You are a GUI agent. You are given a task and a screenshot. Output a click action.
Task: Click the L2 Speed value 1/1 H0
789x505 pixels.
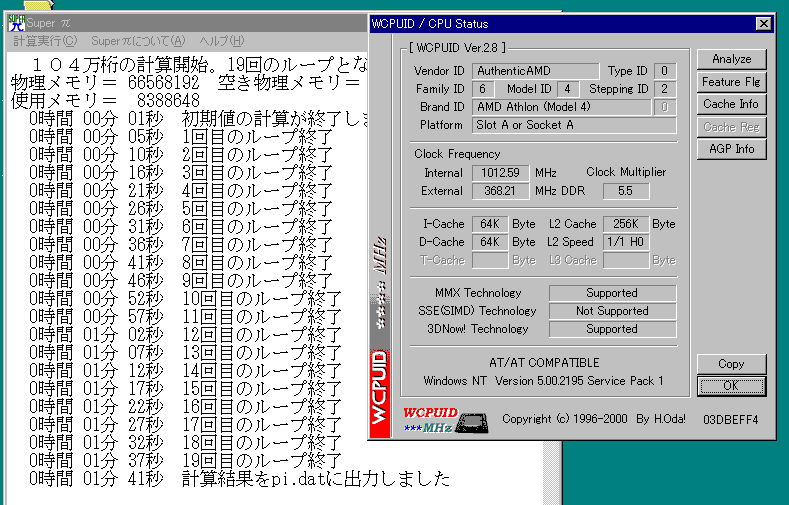(626, 242)
